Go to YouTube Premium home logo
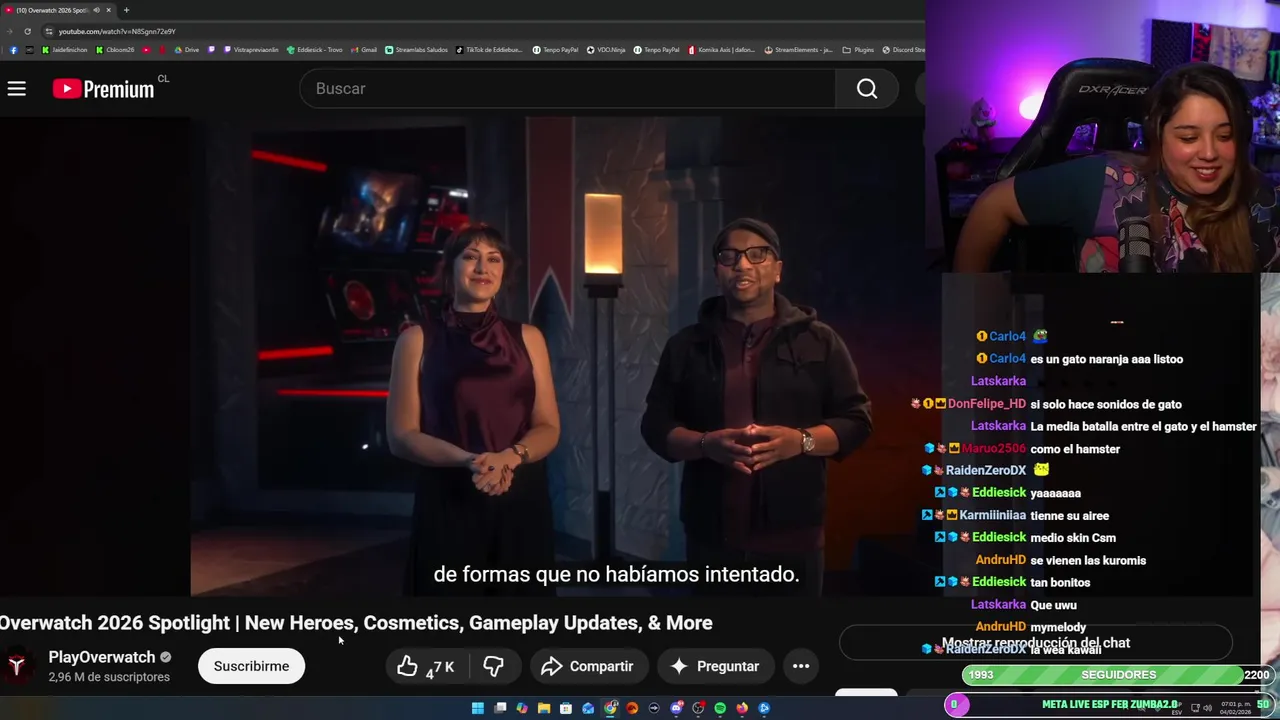This screenshot has height=720, width=1280. (x=104, y=89)
